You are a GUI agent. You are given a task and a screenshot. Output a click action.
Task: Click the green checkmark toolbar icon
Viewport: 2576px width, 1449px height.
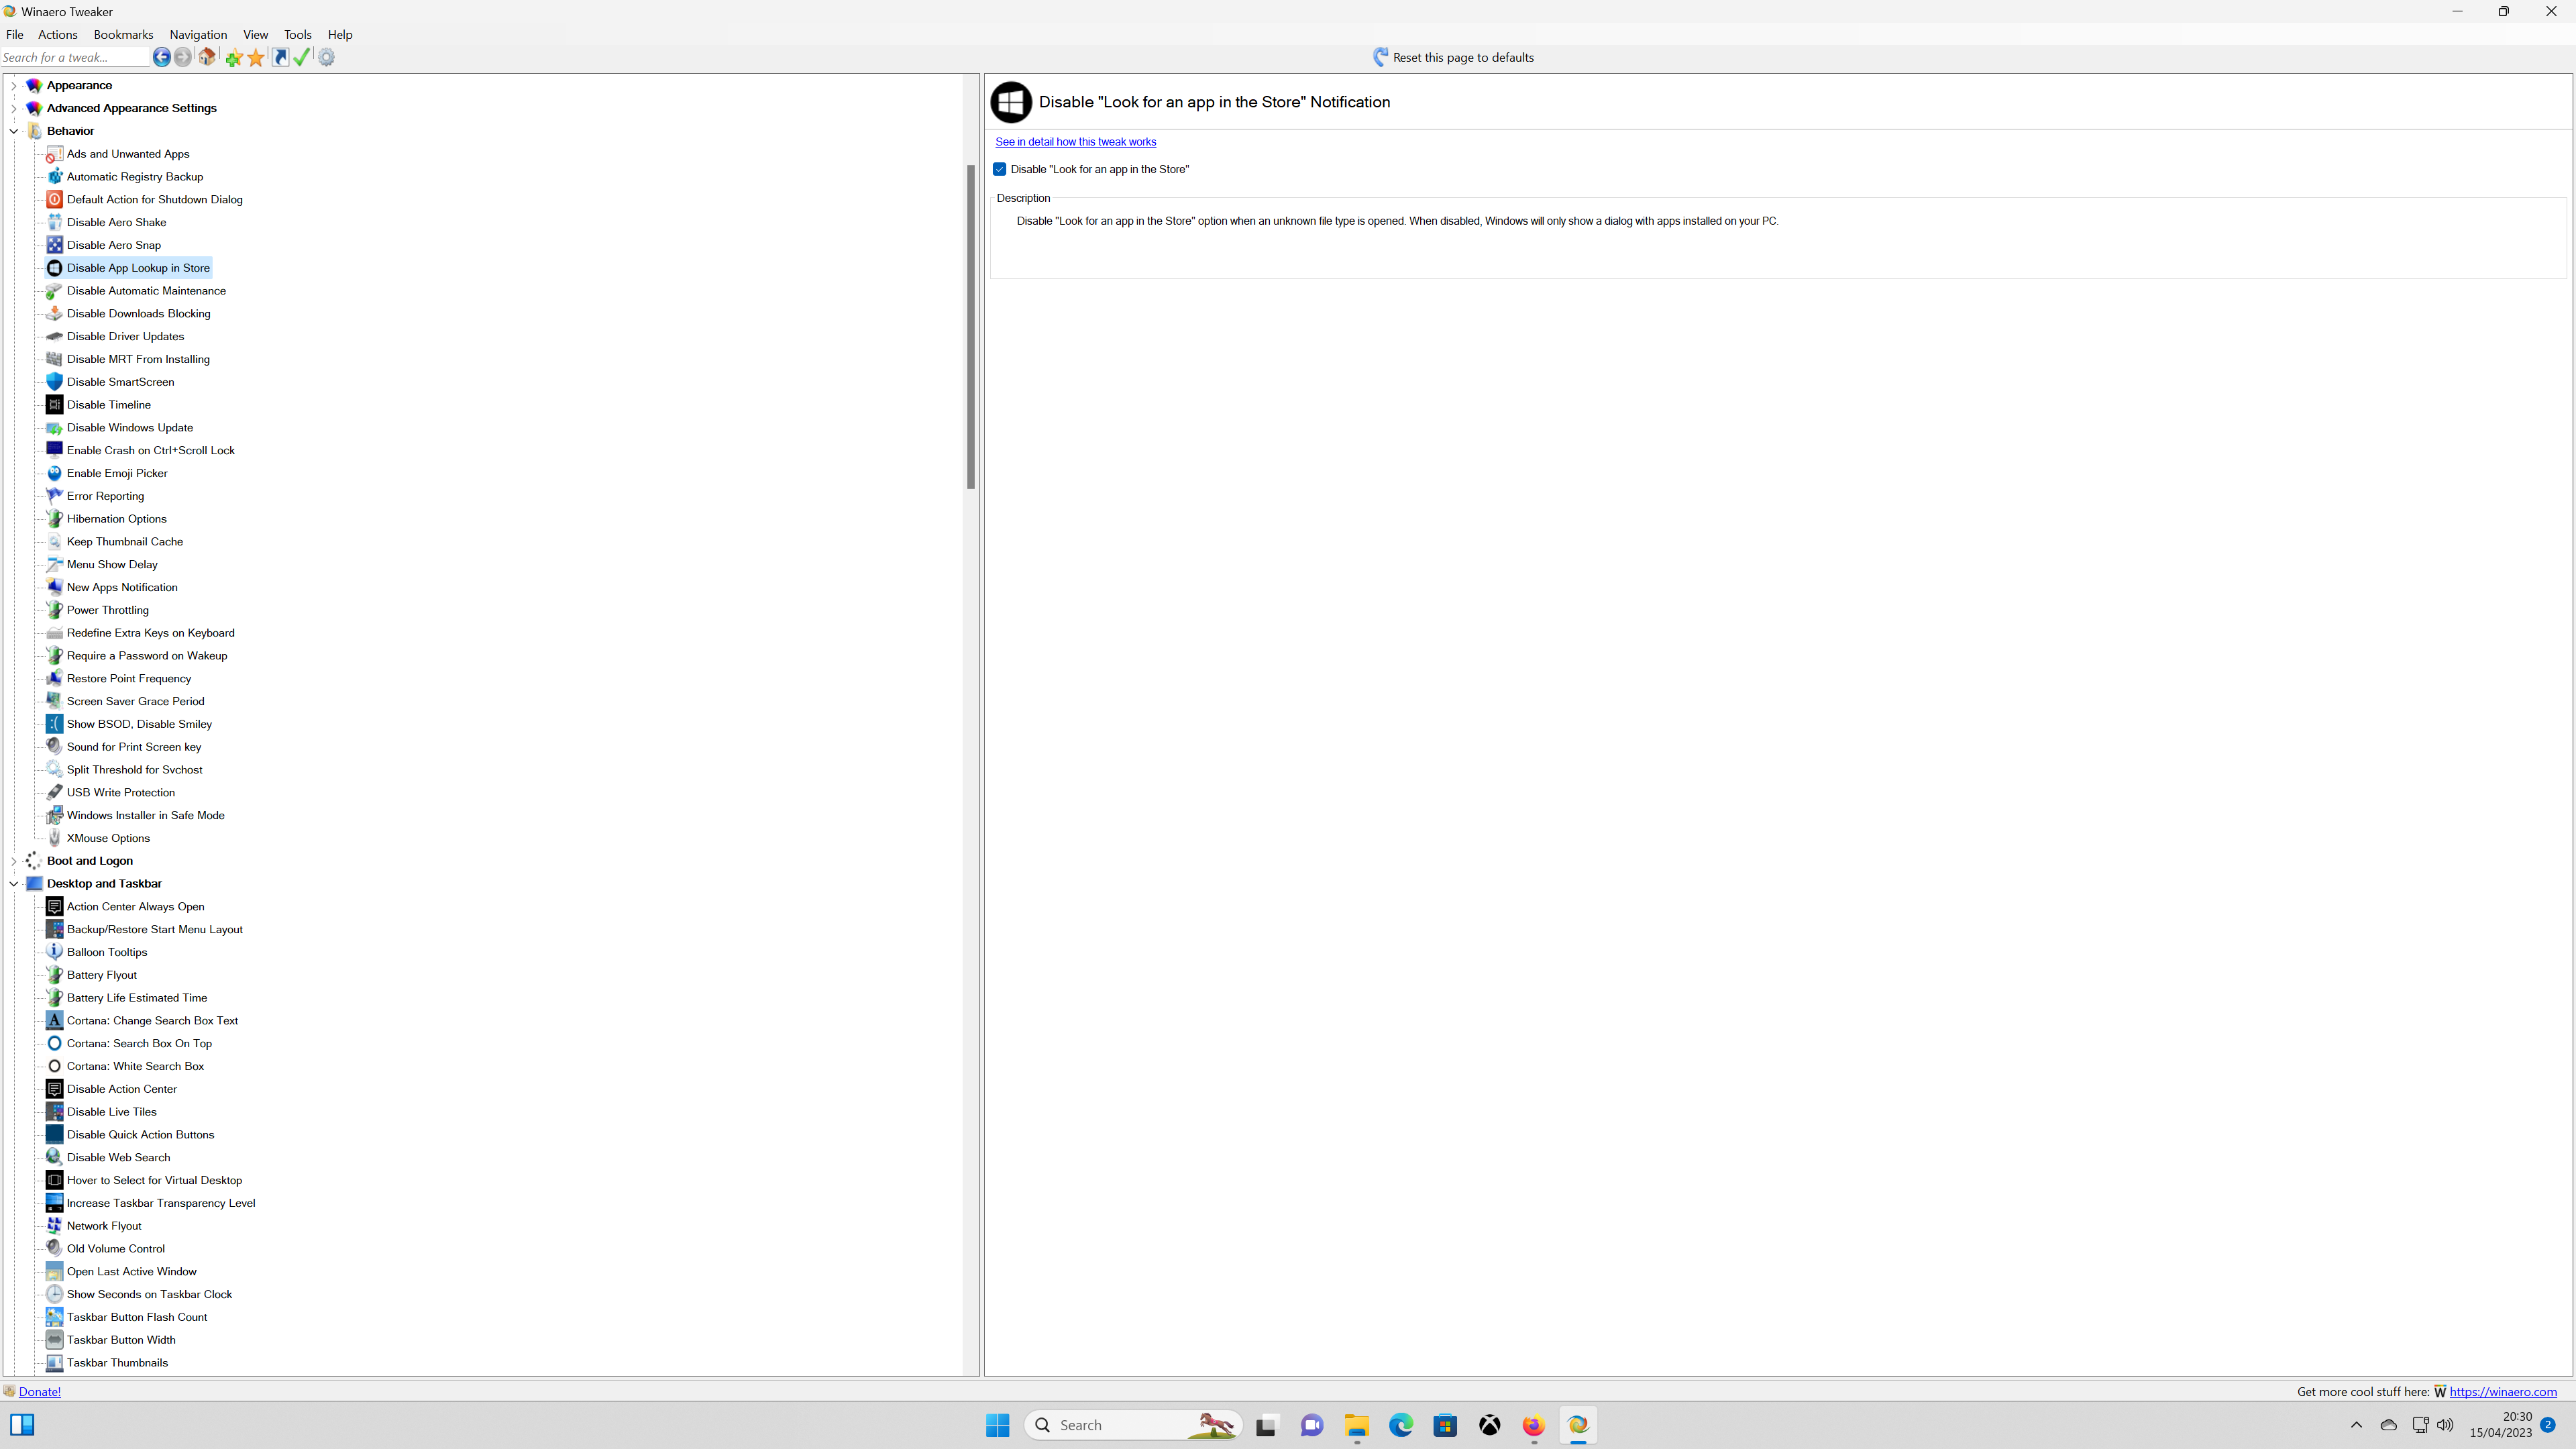coord(302,57)
